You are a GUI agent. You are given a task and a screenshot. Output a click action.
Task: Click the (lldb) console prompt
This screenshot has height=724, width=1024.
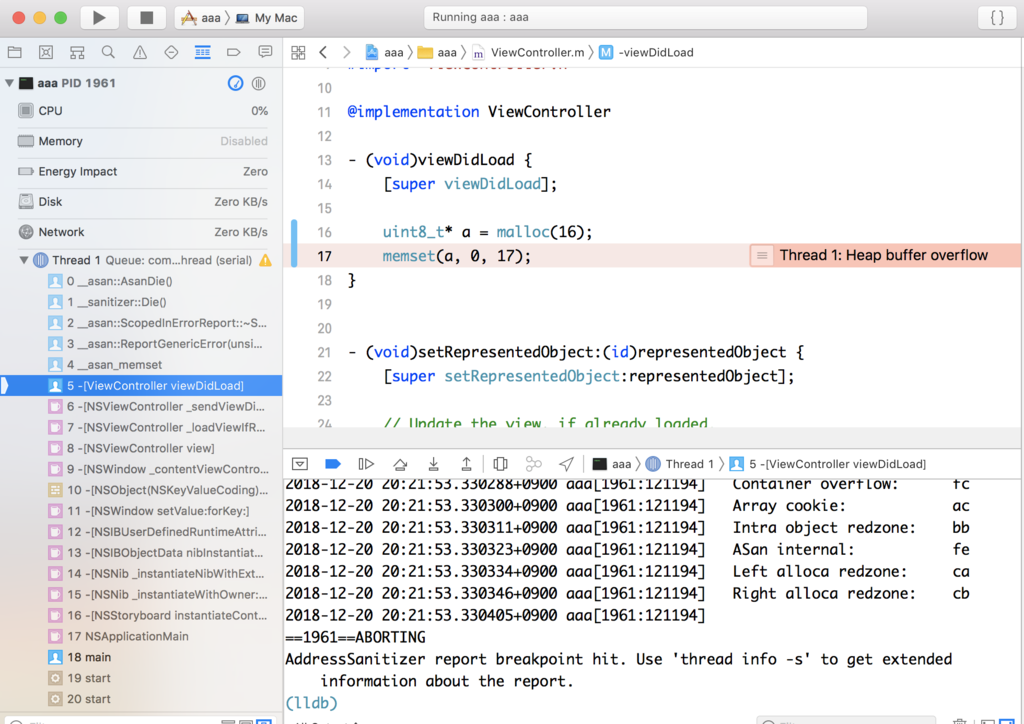312,703
